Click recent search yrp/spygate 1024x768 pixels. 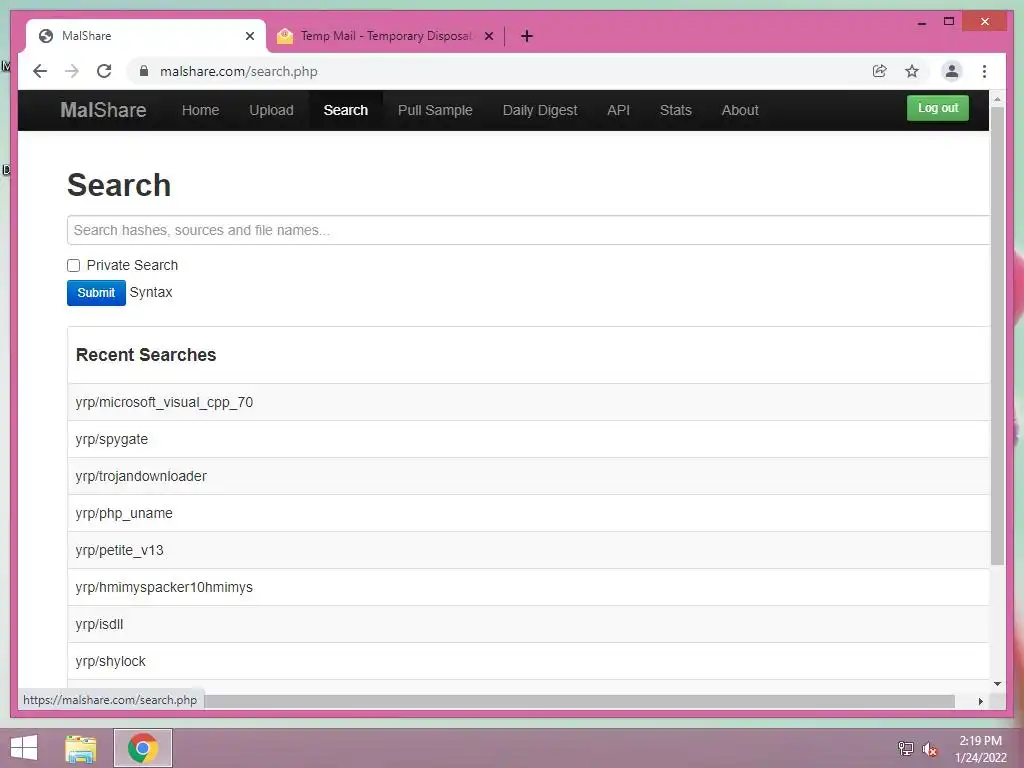pyautogui.click(x=112, y=440)
